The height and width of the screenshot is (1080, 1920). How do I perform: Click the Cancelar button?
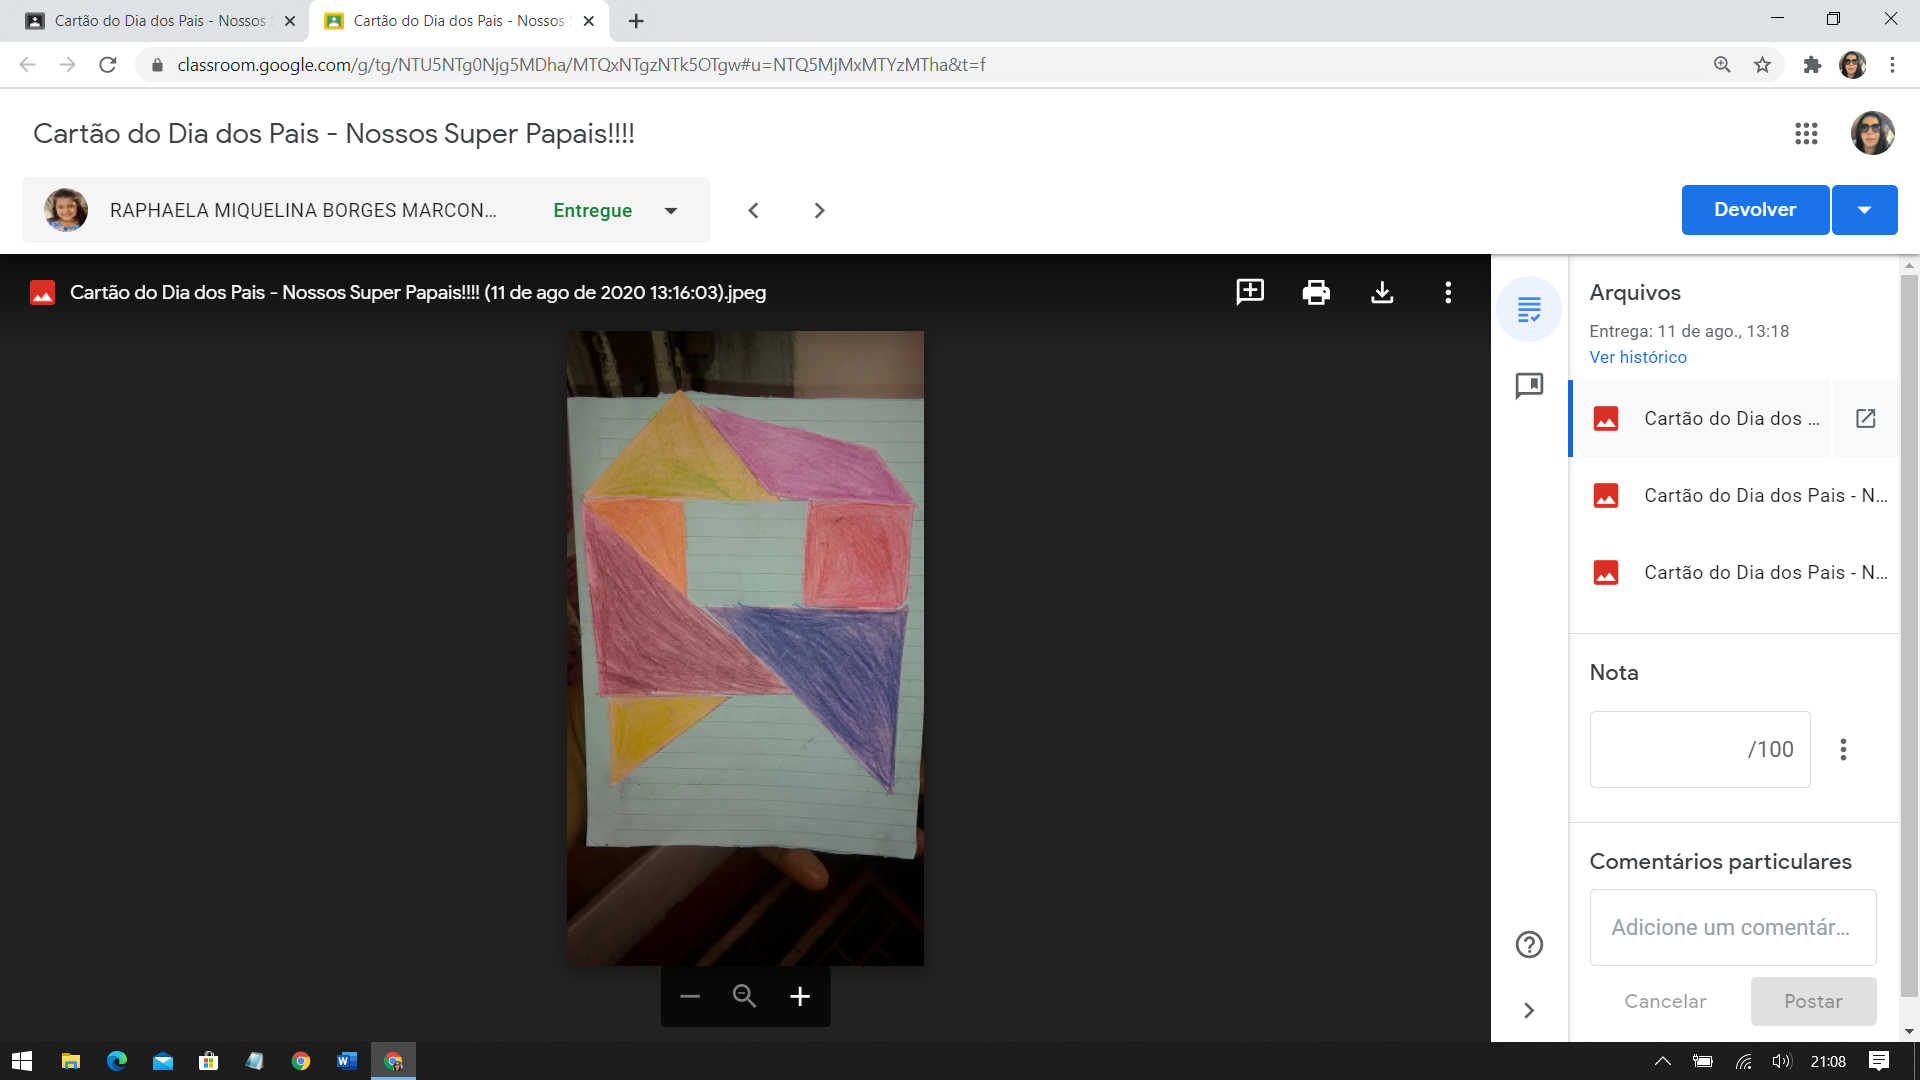click(x=1665, y=1001)
